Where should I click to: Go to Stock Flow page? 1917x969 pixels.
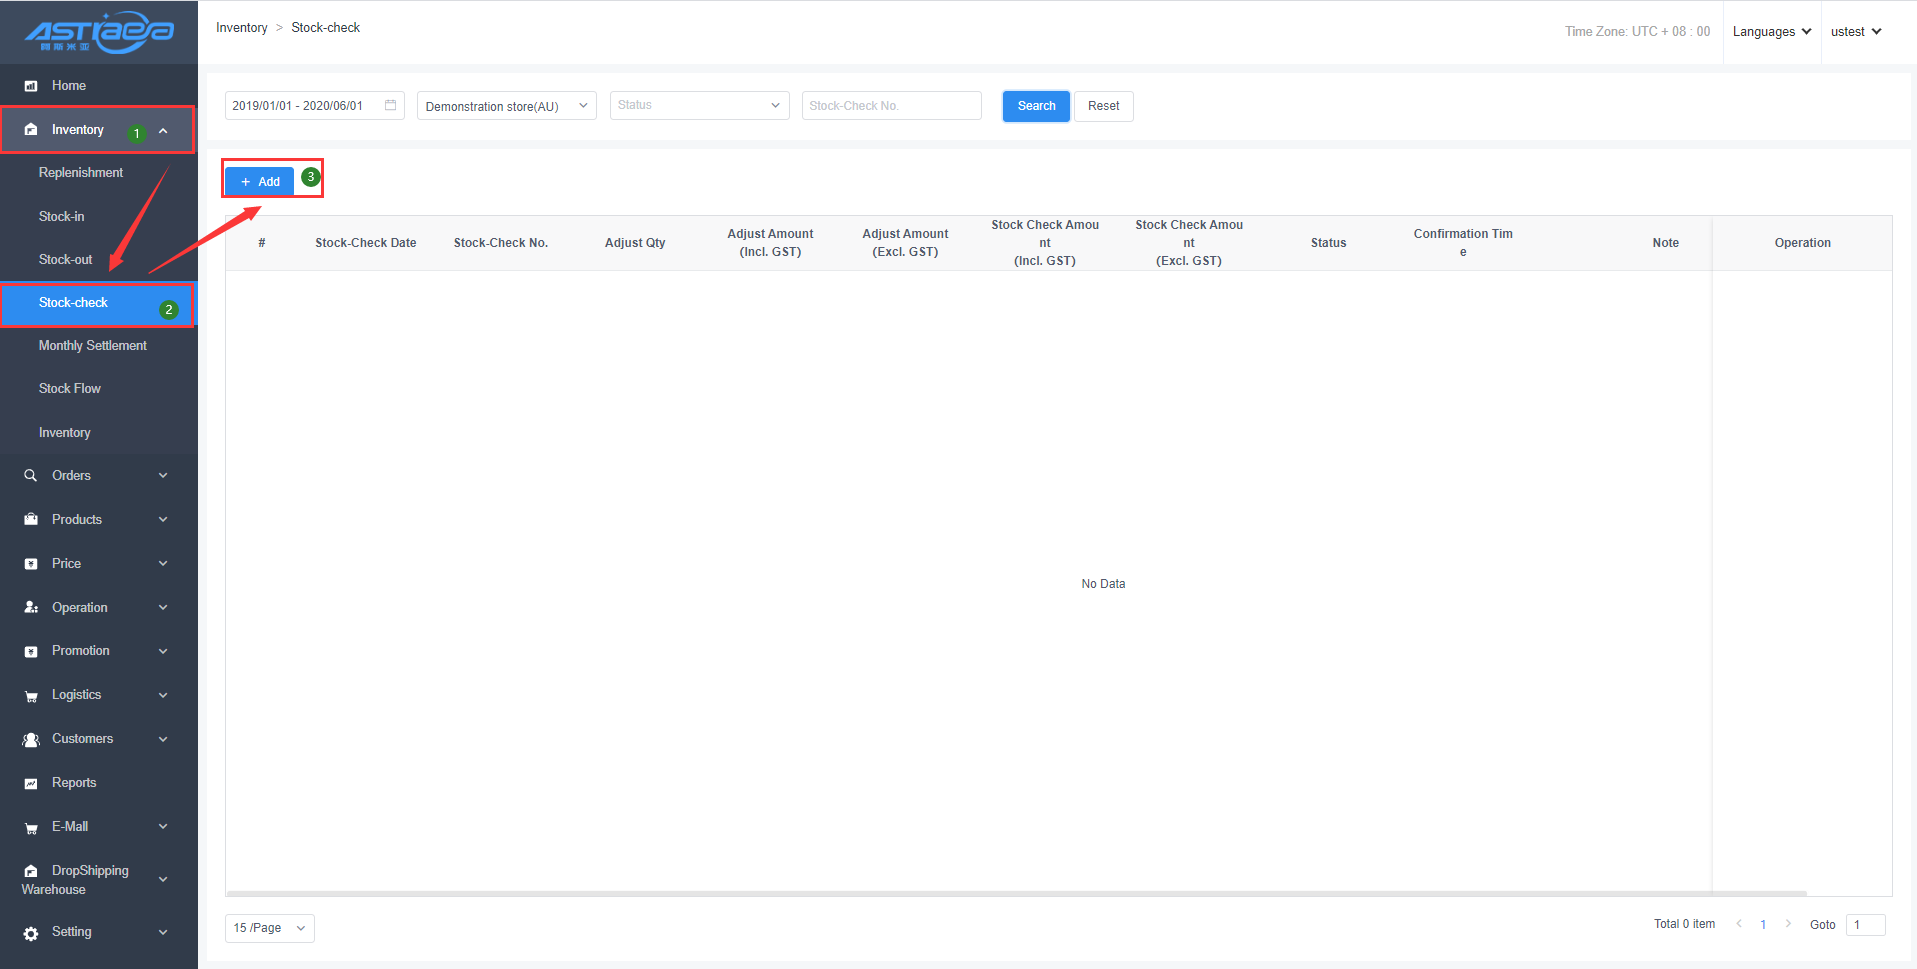coord(69,389)
